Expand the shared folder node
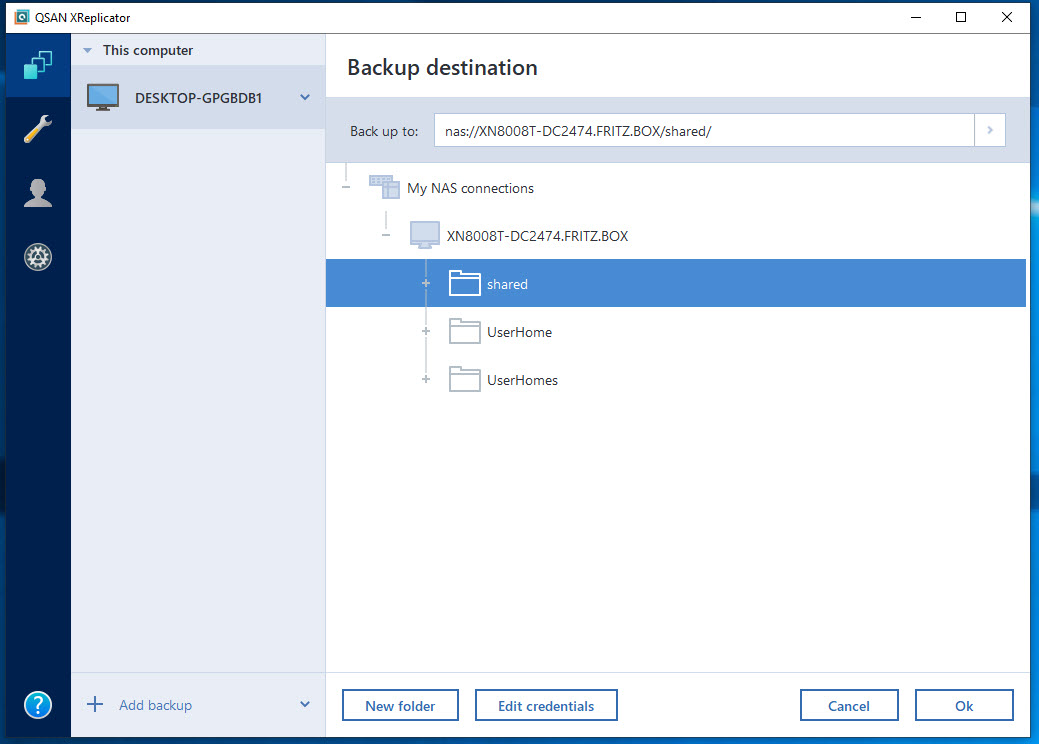 pos(426,284)
